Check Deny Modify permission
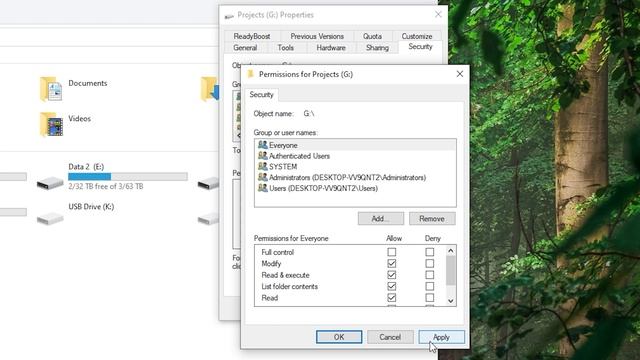Viewport: 640px width, 360px height. [x=429, y=263]
